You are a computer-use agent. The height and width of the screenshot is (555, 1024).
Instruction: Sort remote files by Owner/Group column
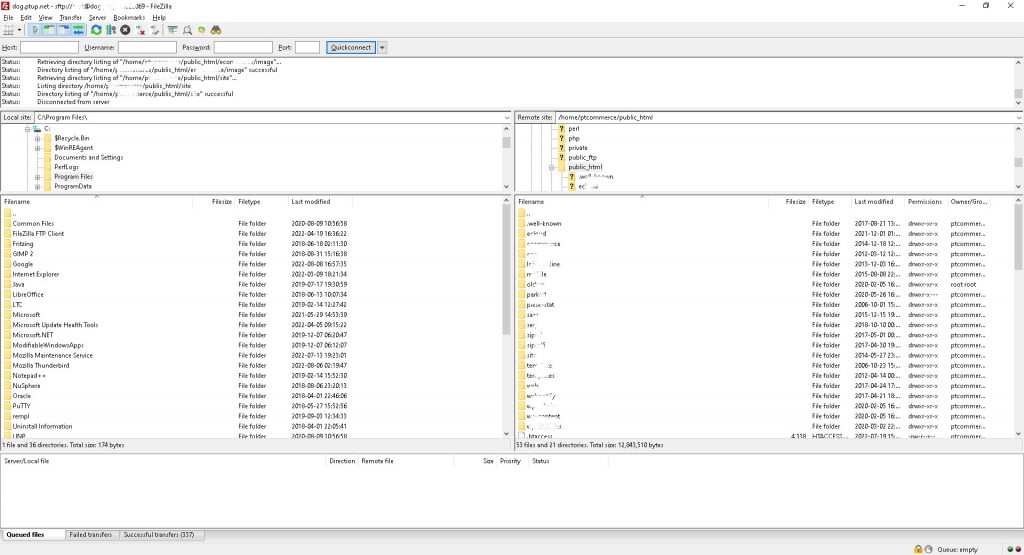pyautogui.click(x=968, y=202)
